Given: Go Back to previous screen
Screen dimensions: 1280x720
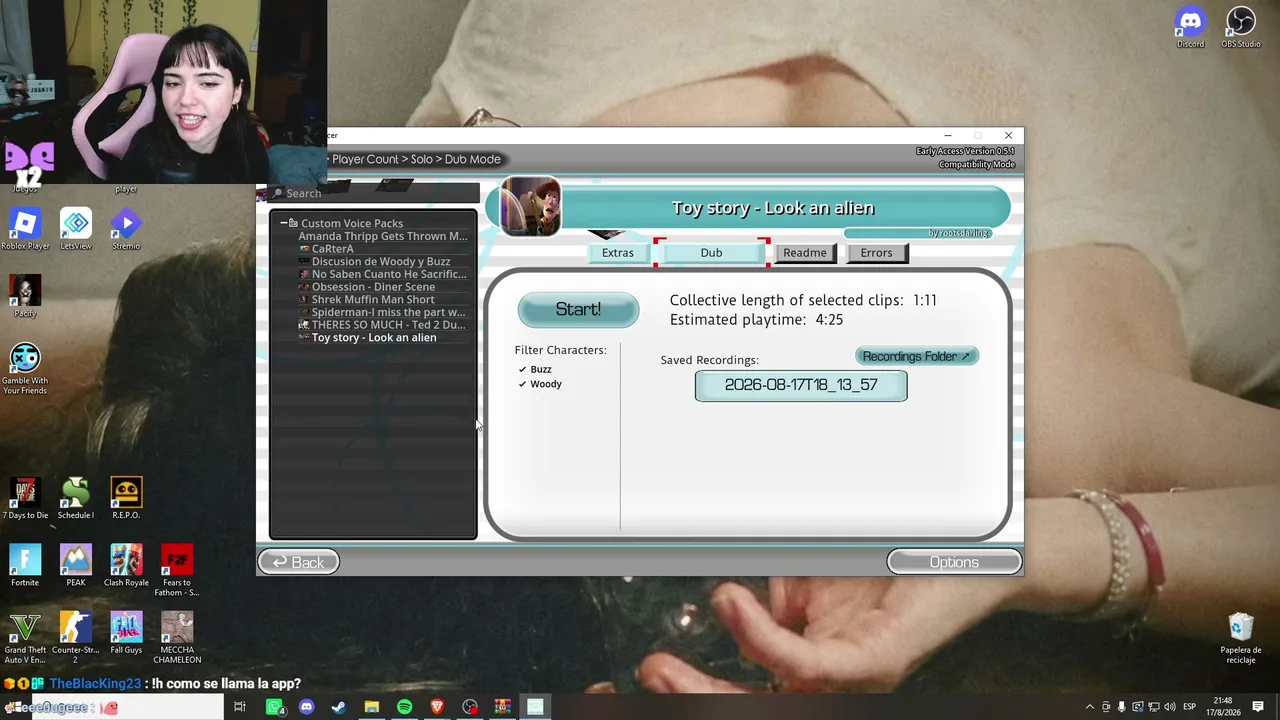Looking at the screenshot, I should [x=298, y=562].
